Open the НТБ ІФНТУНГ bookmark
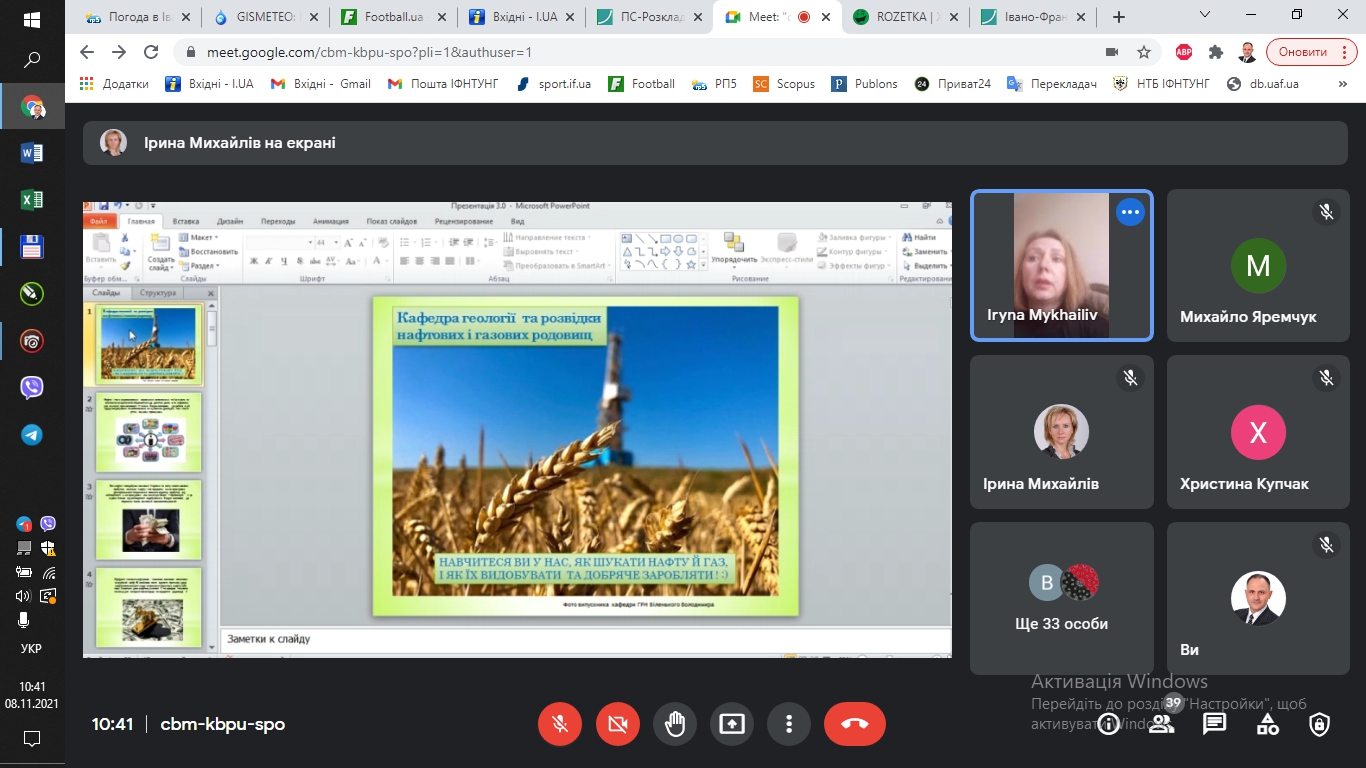This screenshot has width=1366, height=768. point(1162,84)
